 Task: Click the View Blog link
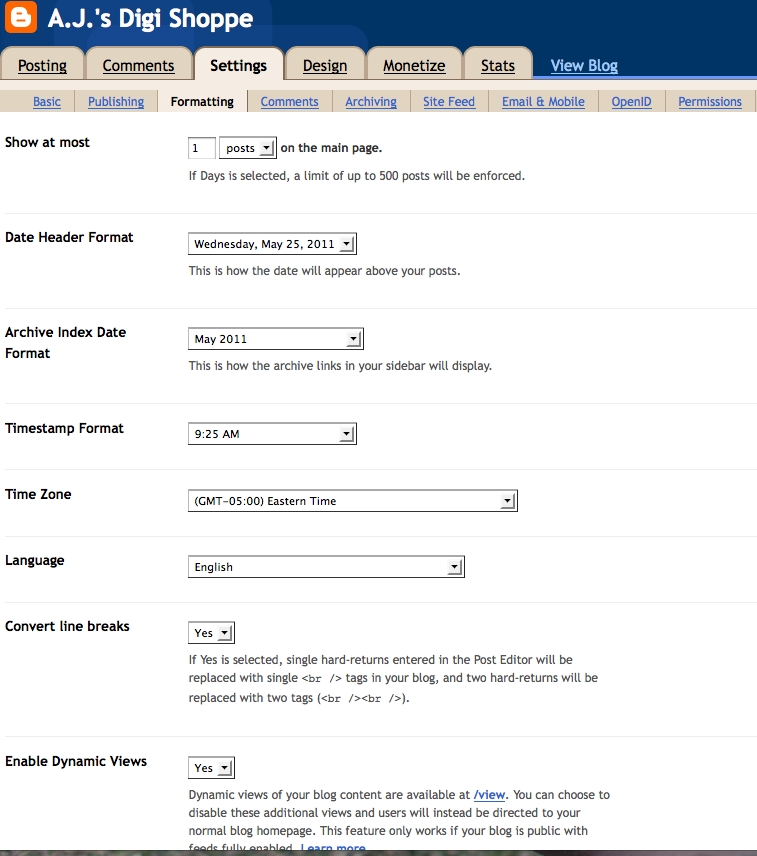584,66
